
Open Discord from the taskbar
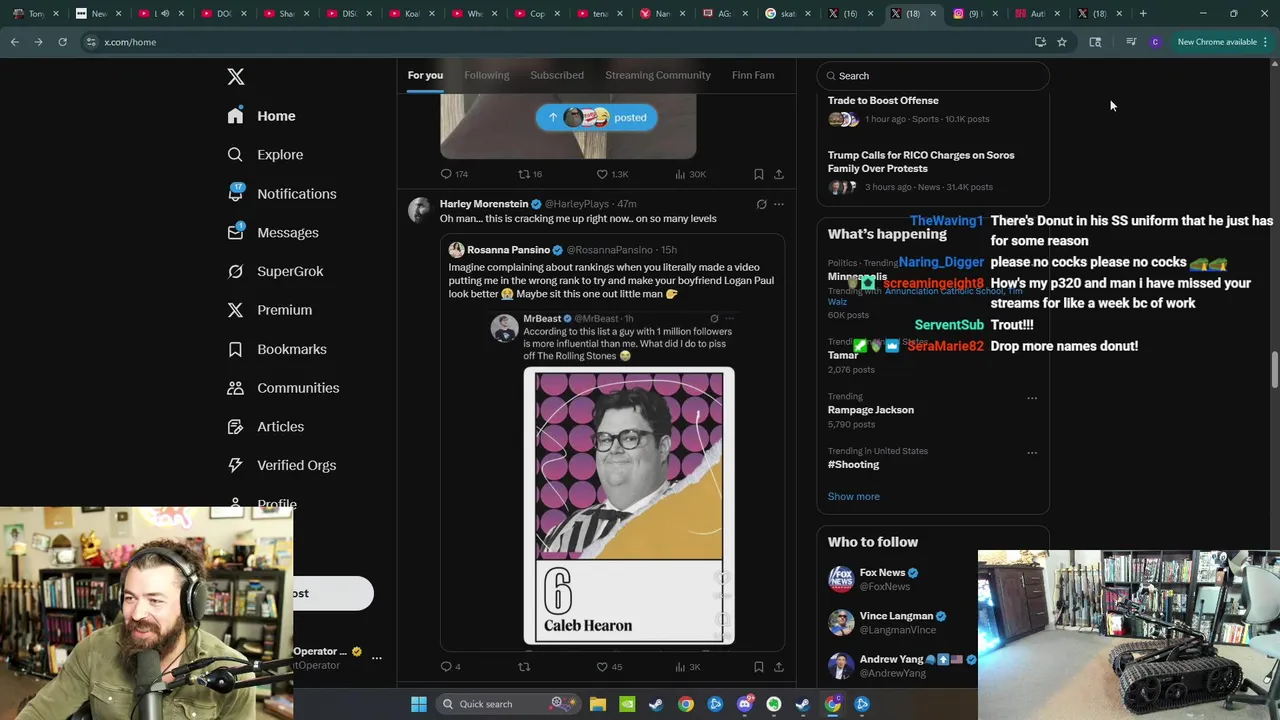pos(744,704)
